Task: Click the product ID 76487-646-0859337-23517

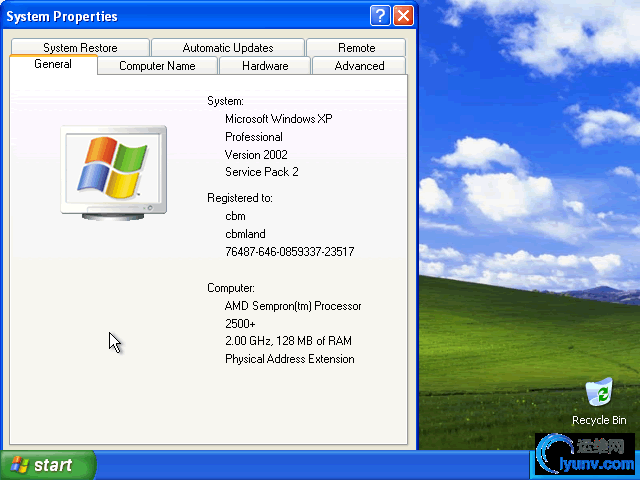Action: (x=289, y=251)
